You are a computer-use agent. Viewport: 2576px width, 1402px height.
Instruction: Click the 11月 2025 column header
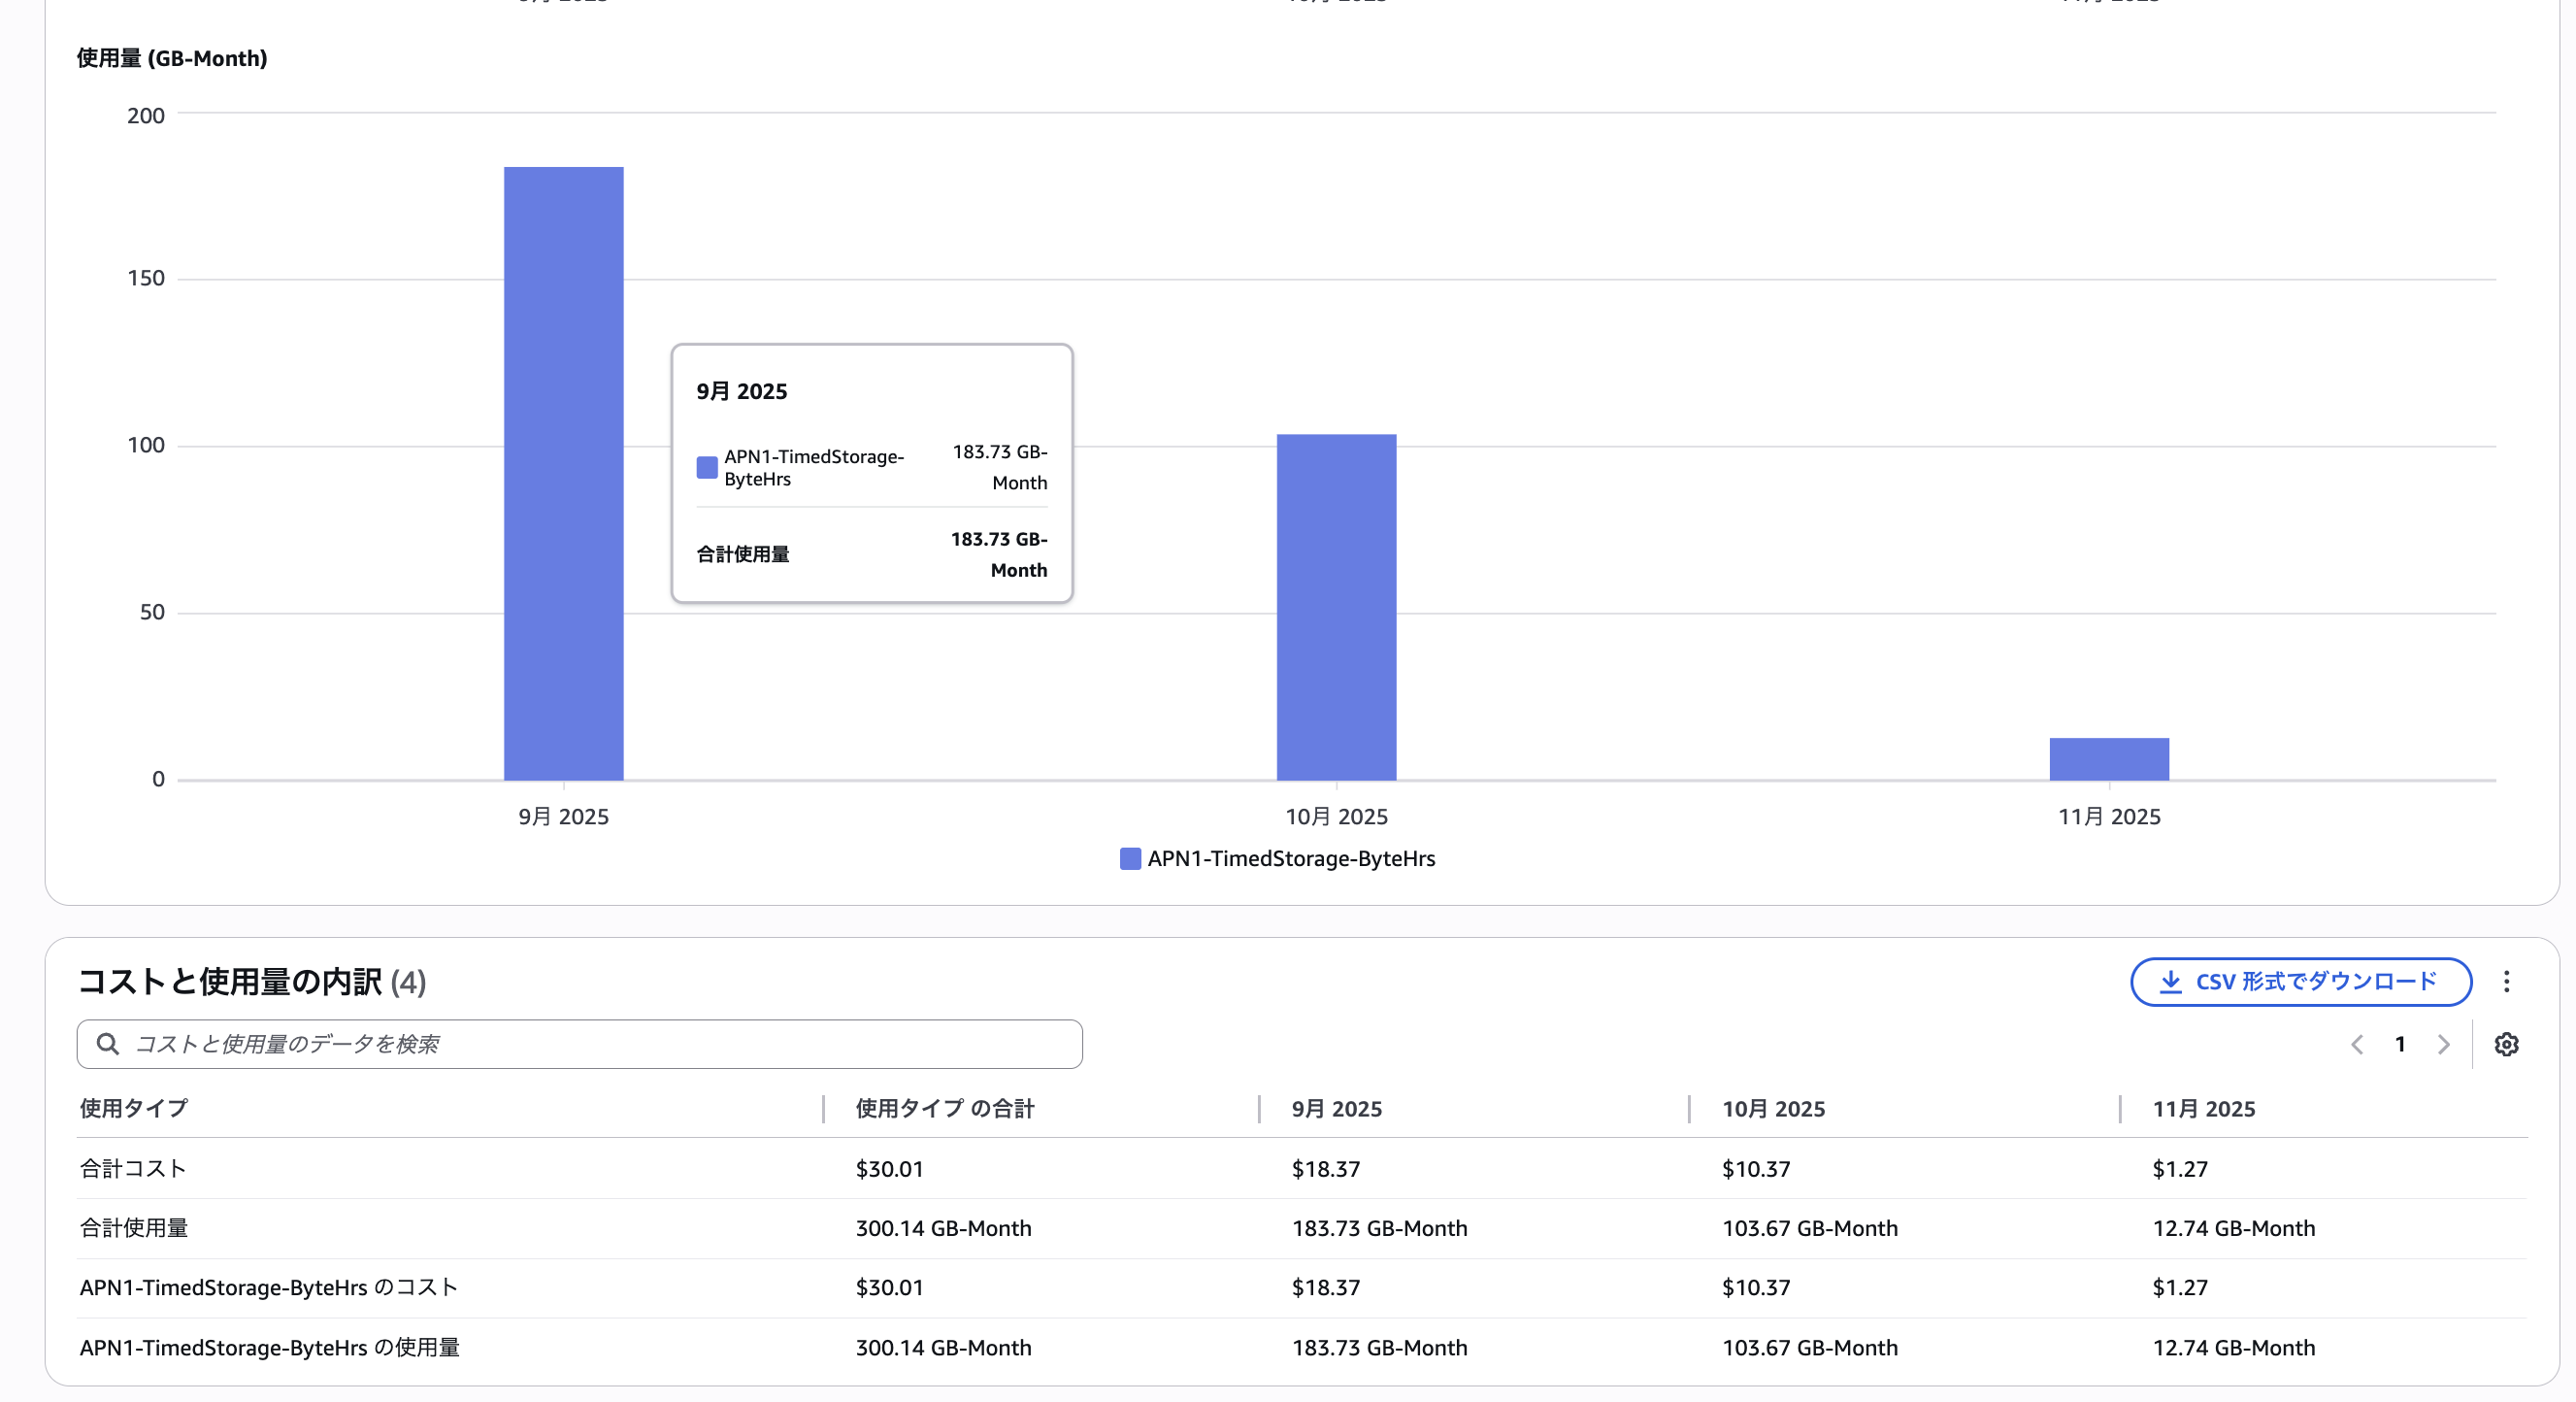tap(2203, 1109)
